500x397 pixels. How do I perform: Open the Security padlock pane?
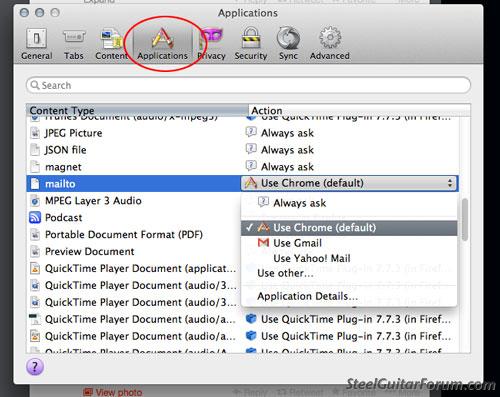click(x=251, y=44)
